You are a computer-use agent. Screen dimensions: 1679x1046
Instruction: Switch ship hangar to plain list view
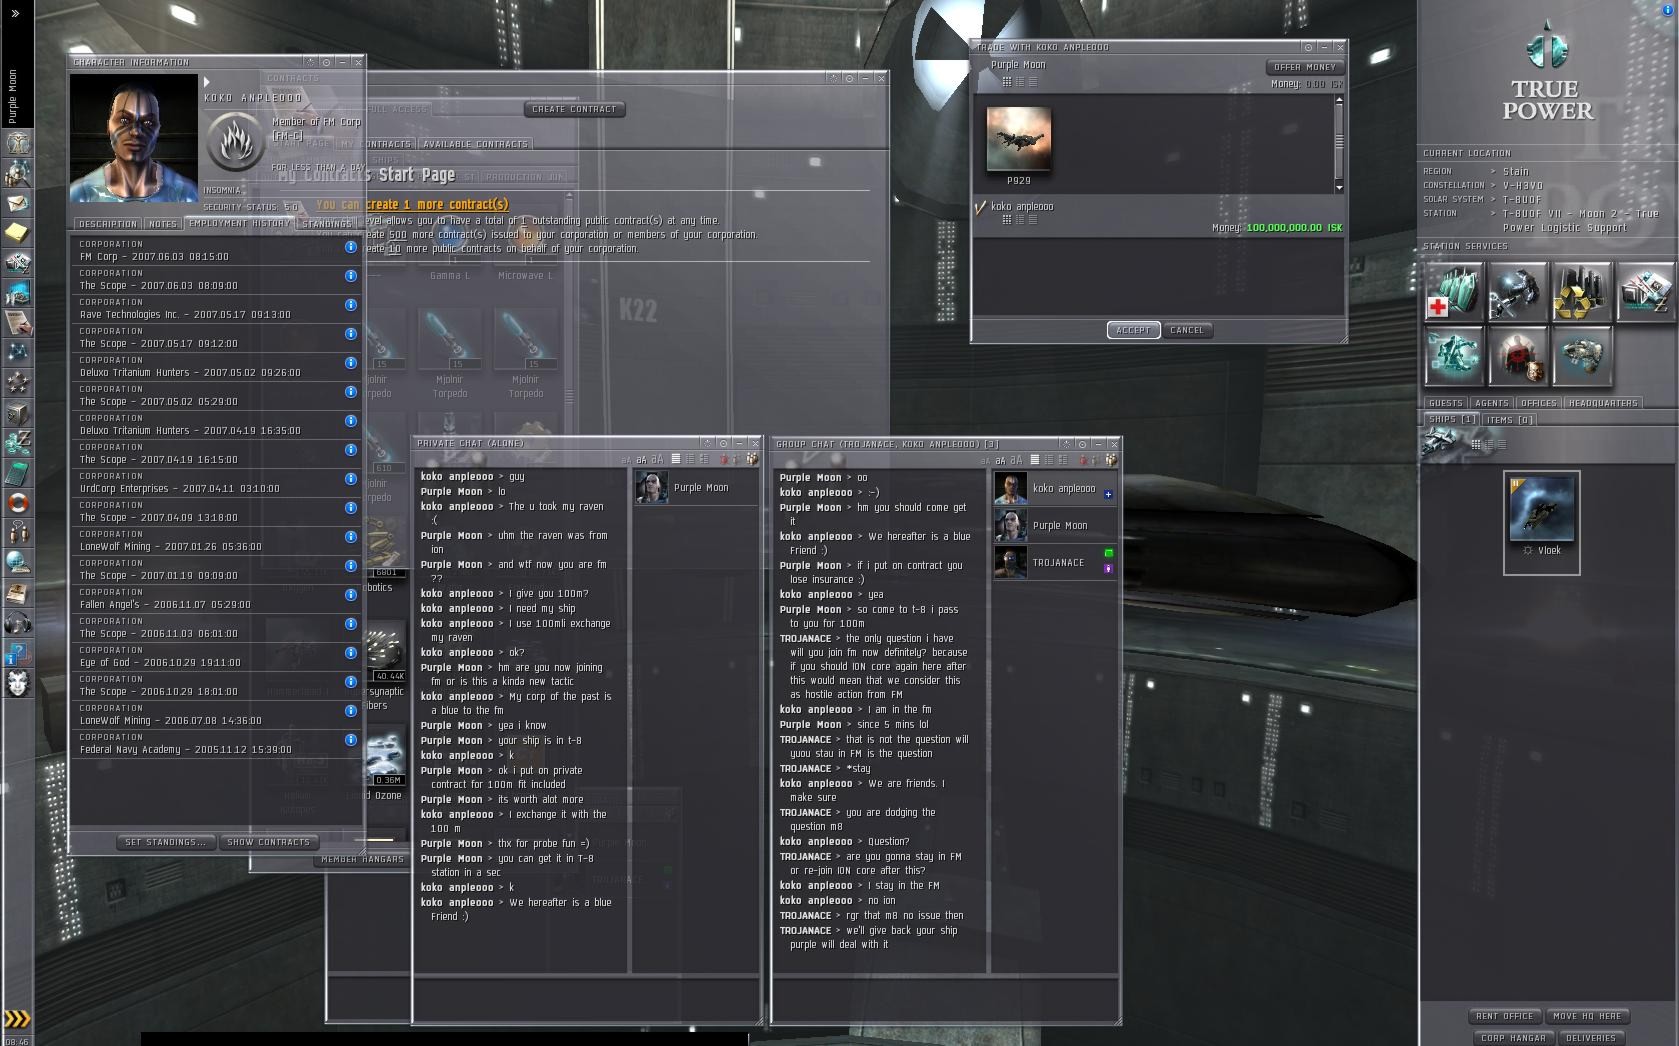click(x=1502, y=444)
